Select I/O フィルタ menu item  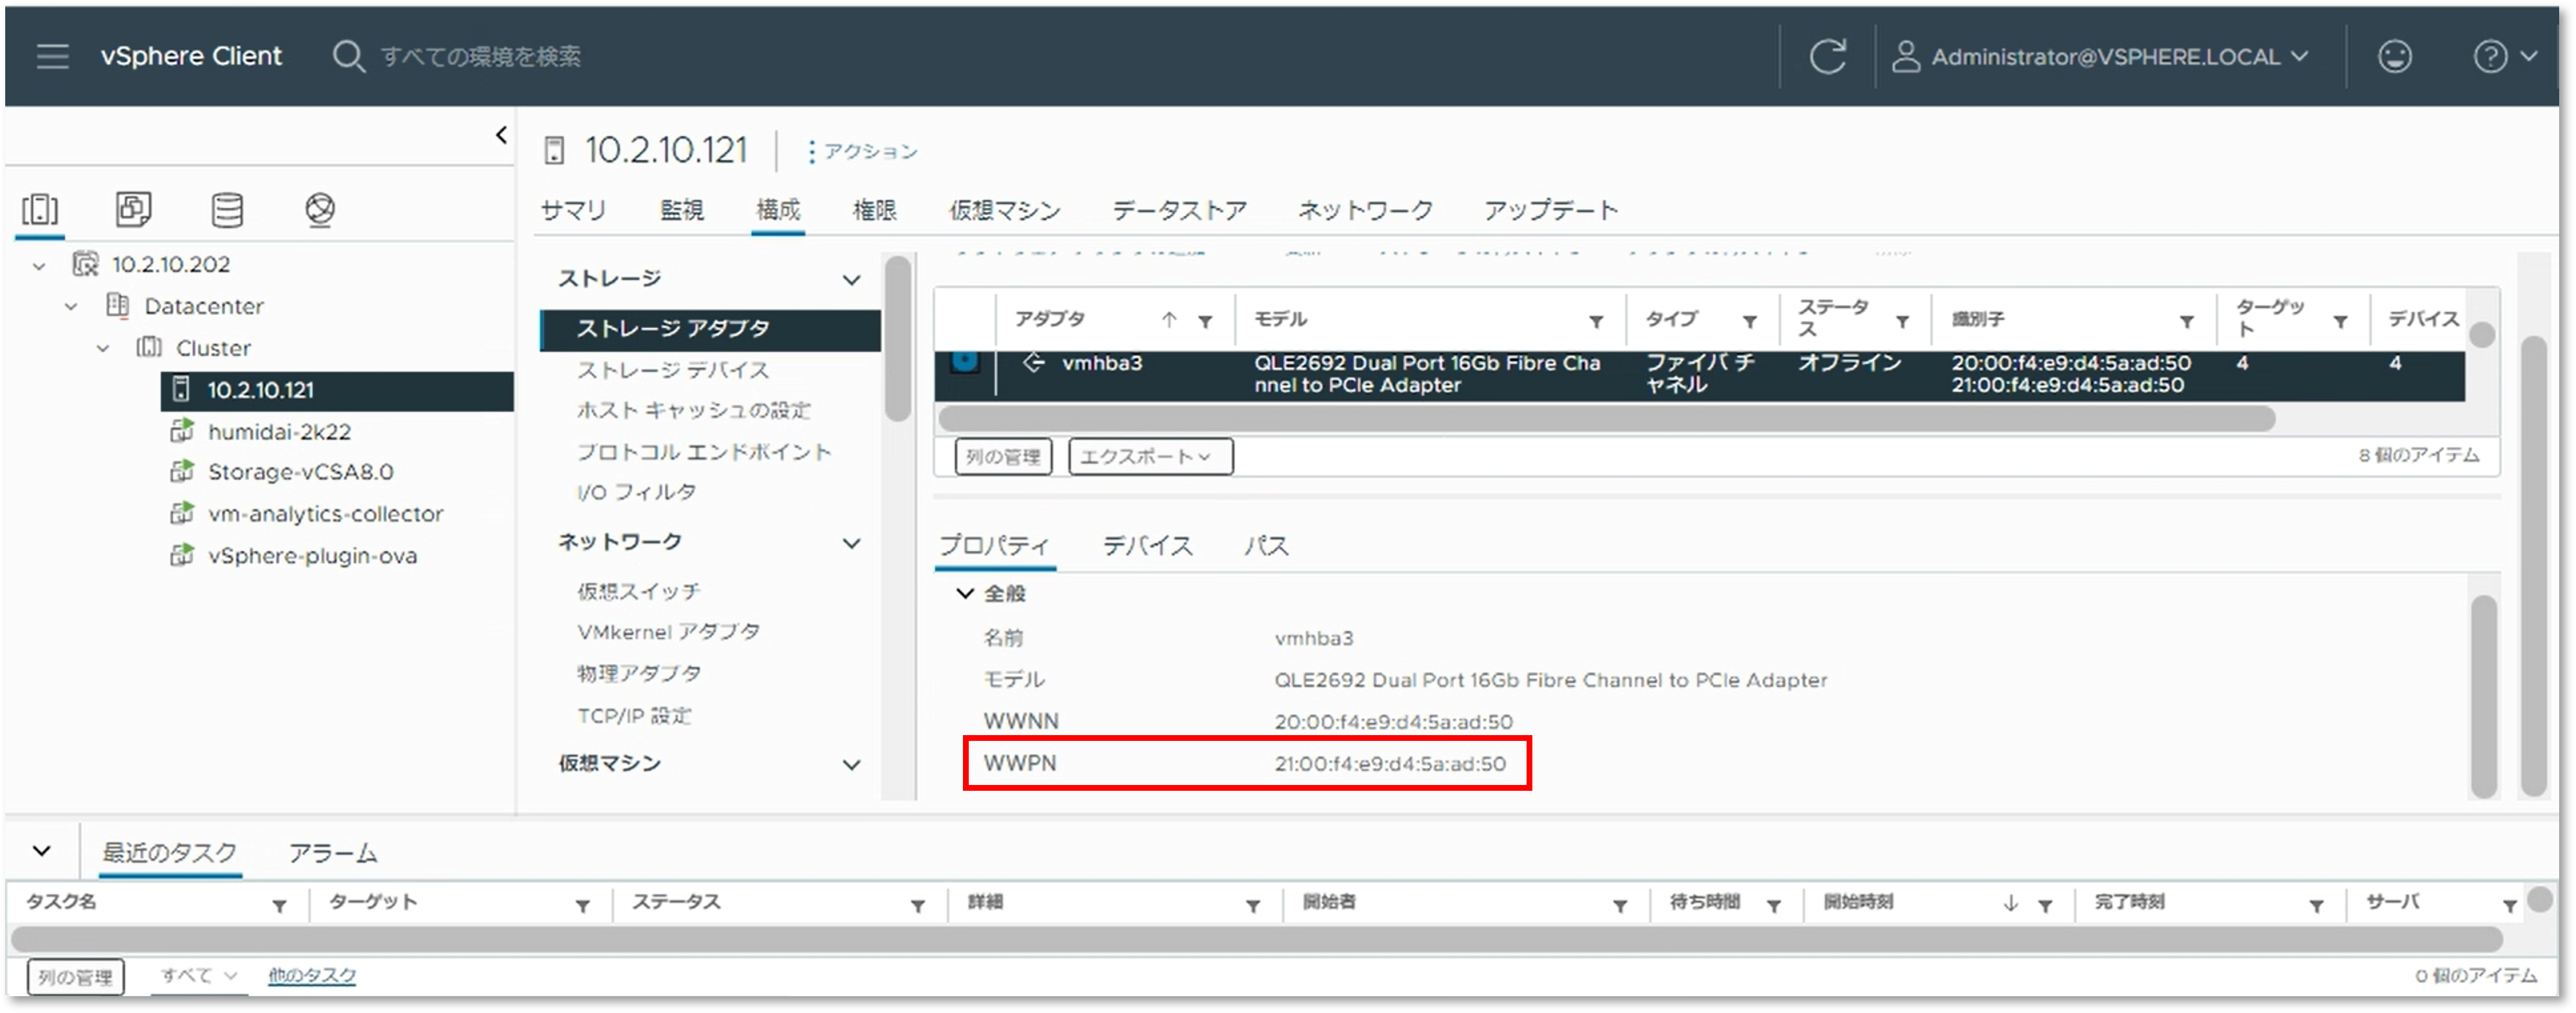pos(636,492)
